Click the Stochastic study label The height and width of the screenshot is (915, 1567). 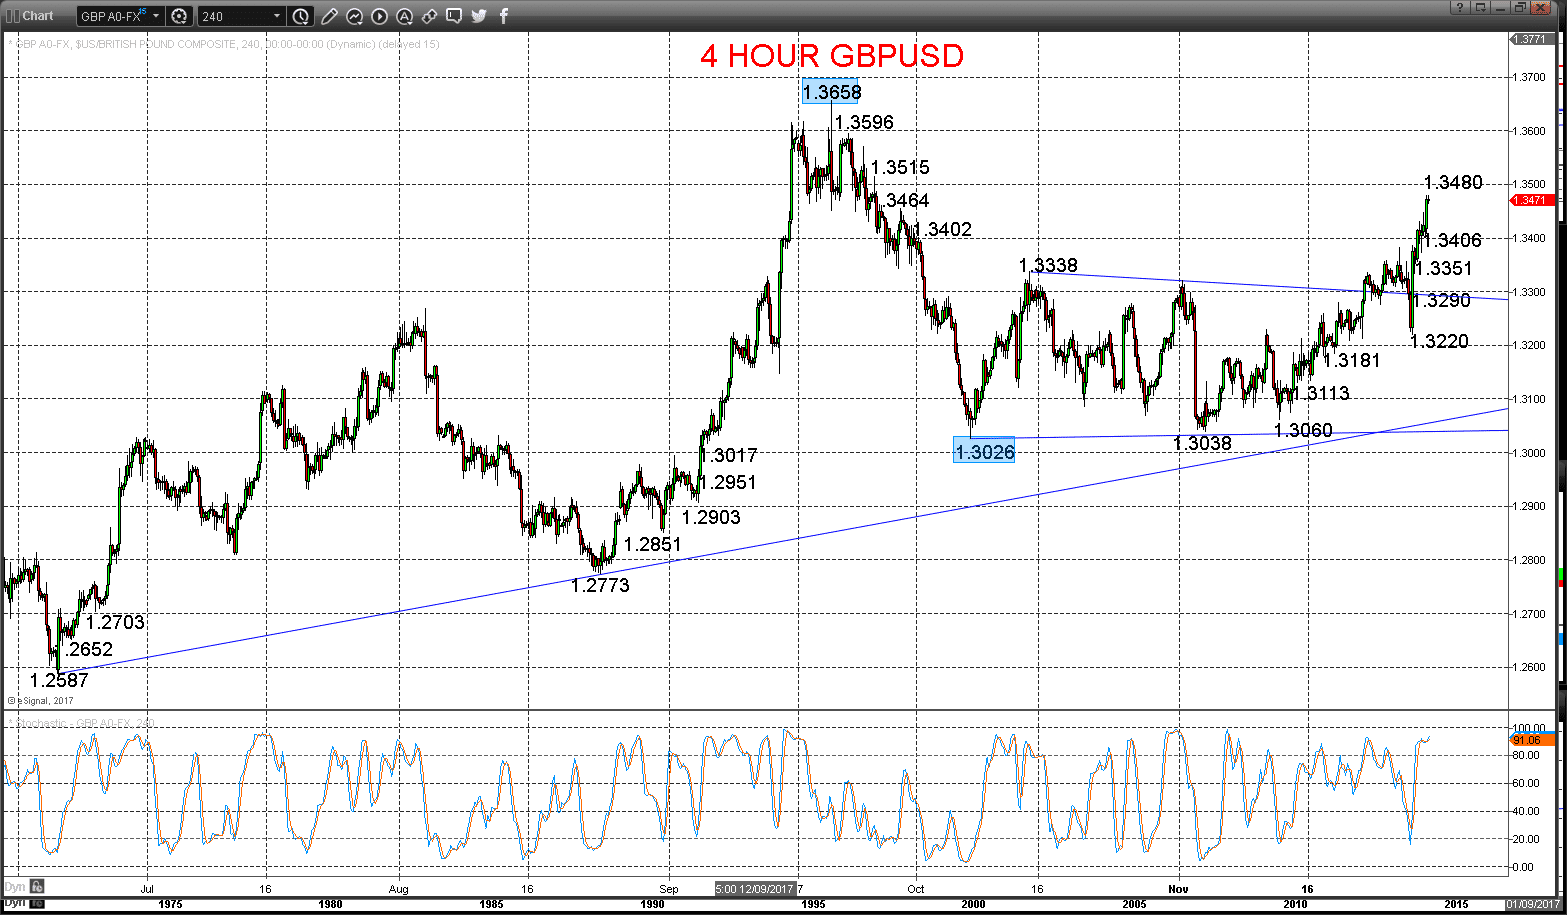pos(81,723)
